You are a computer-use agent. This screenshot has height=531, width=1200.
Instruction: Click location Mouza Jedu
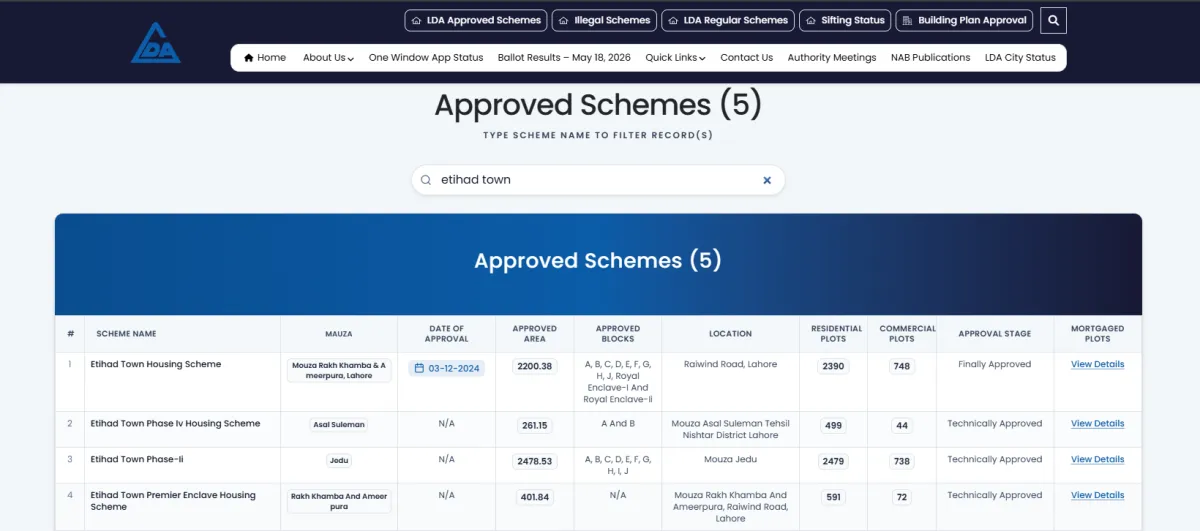[x=730, y=460]
